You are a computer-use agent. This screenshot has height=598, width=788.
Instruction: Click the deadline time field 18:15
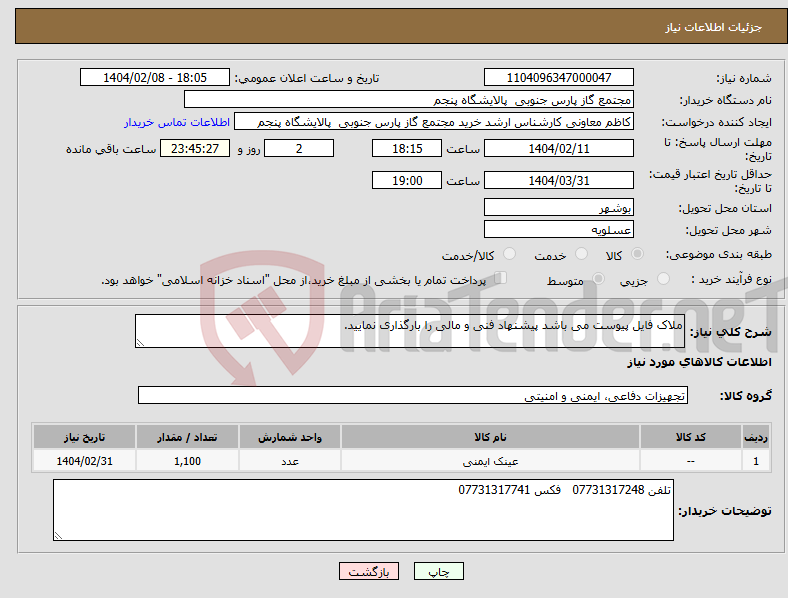pos(407,148)
